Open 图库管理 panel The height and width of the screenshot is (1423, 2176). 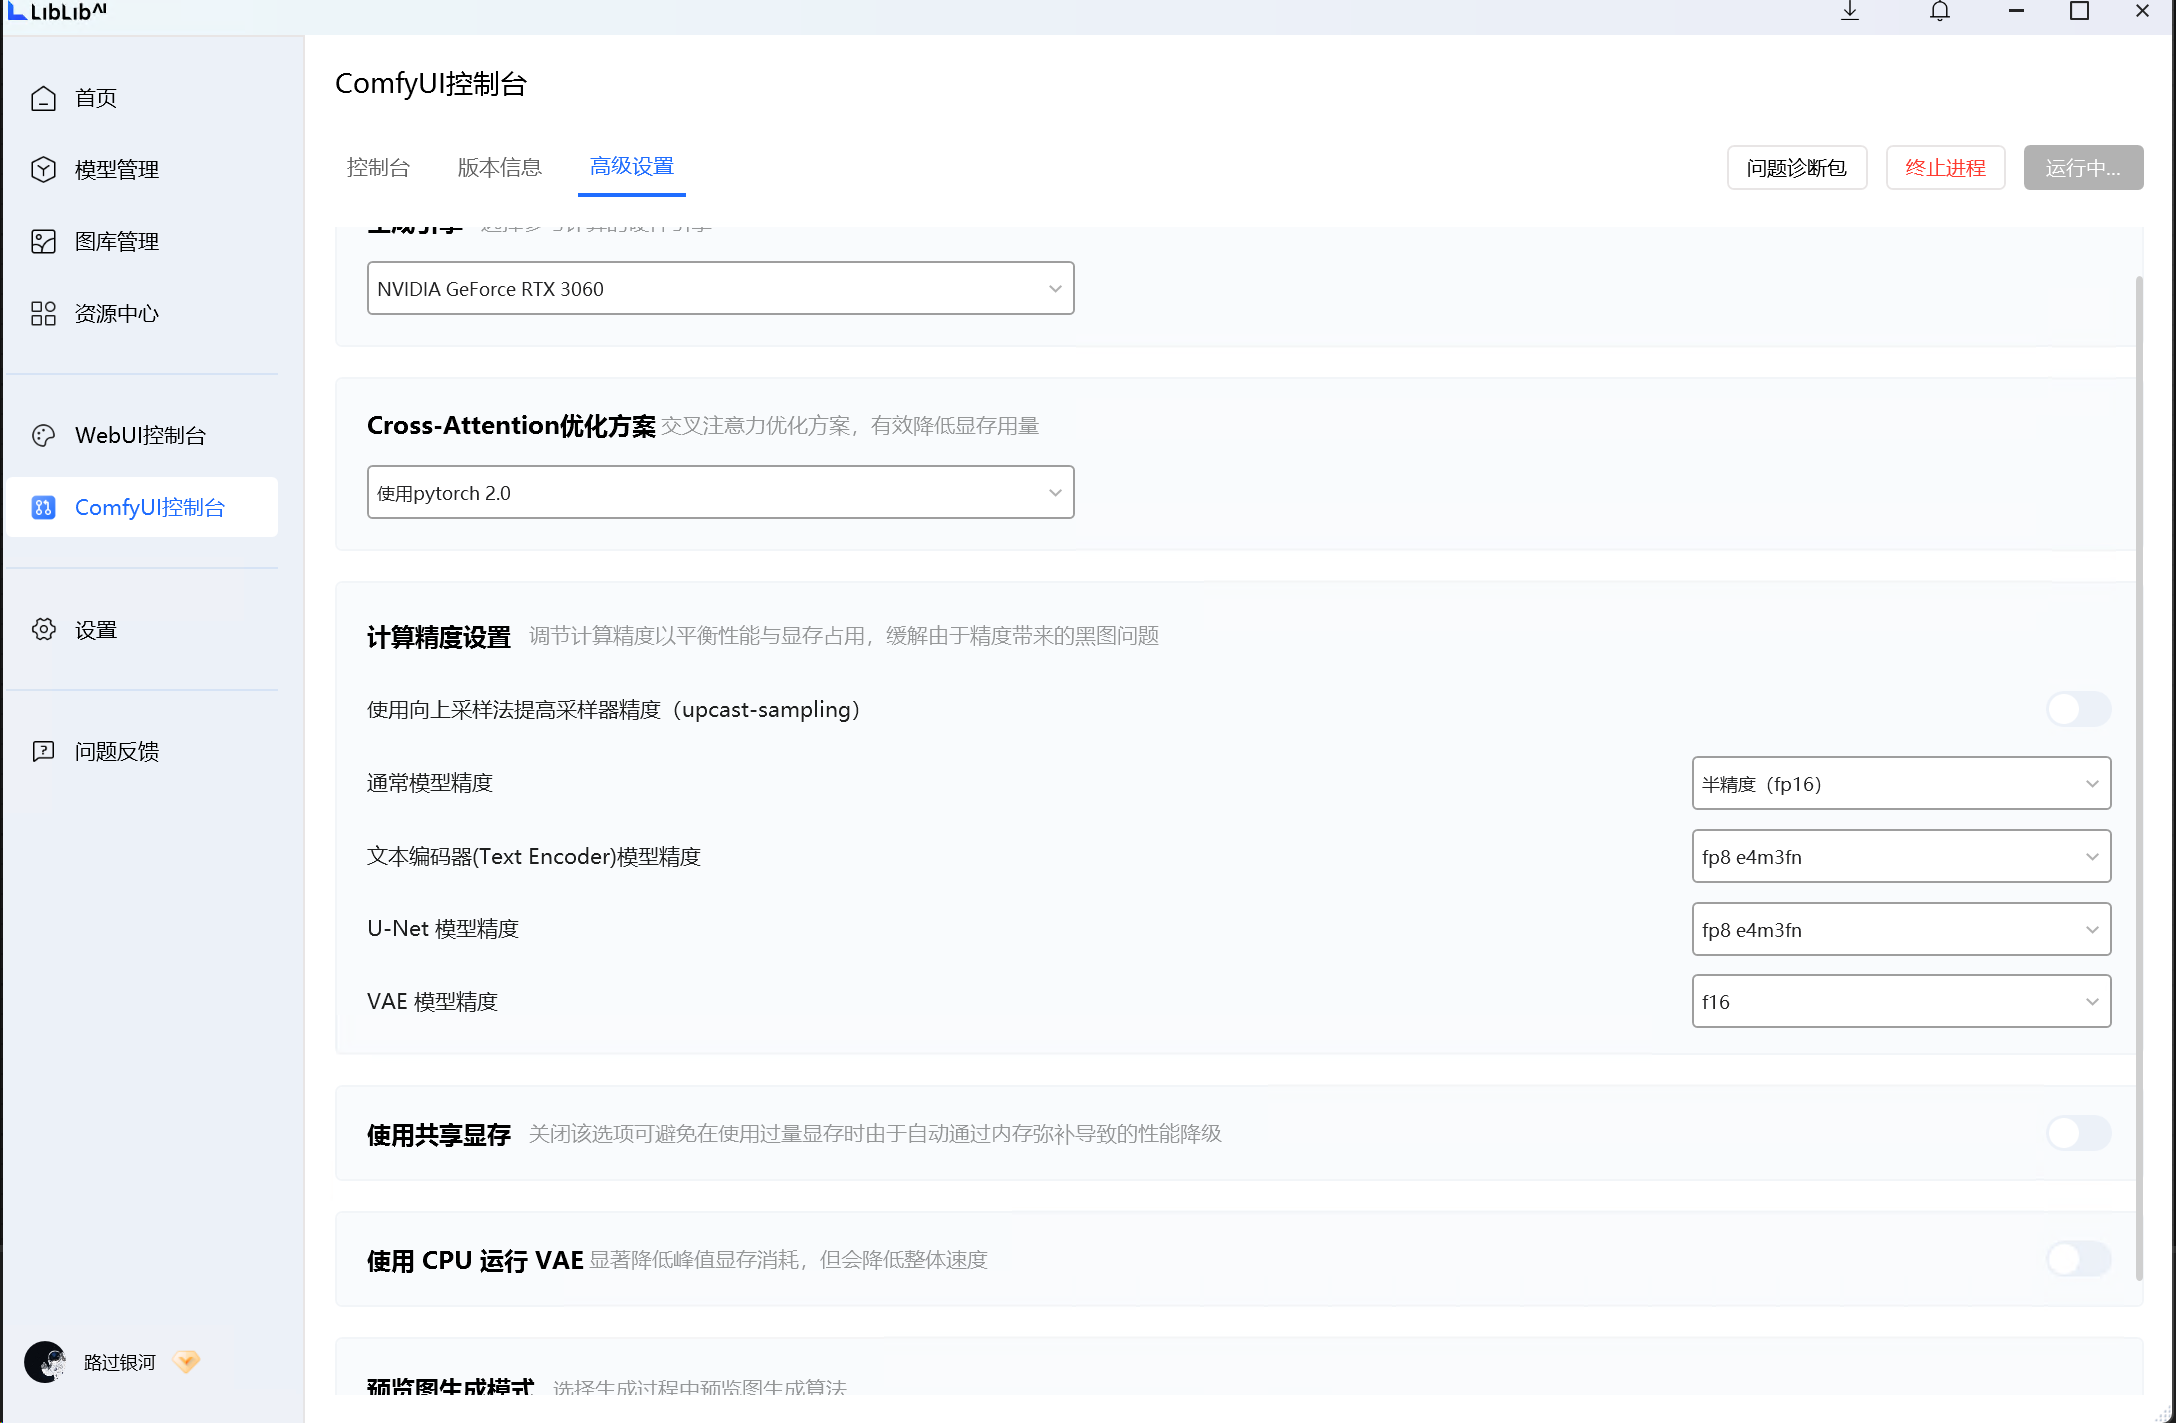[x=117, y=241]
